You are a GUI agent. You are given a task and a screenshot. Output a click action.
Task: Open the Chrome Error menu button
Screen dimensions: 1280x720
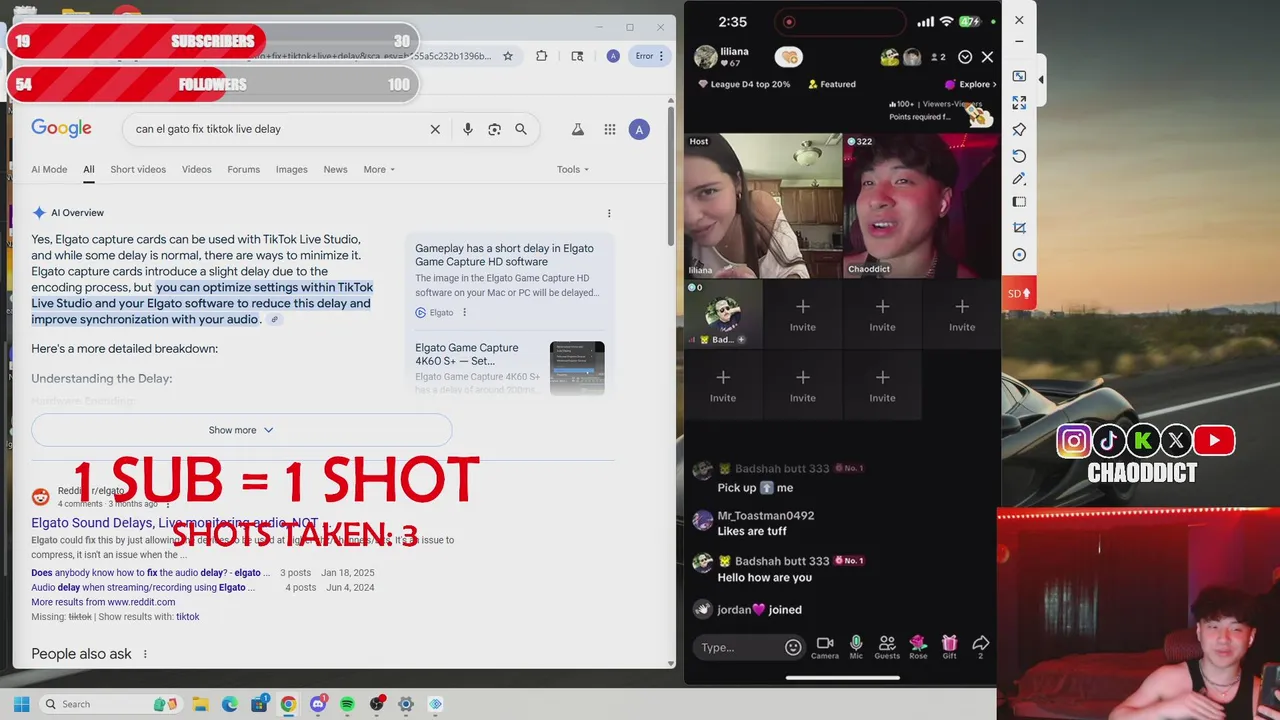650,56
